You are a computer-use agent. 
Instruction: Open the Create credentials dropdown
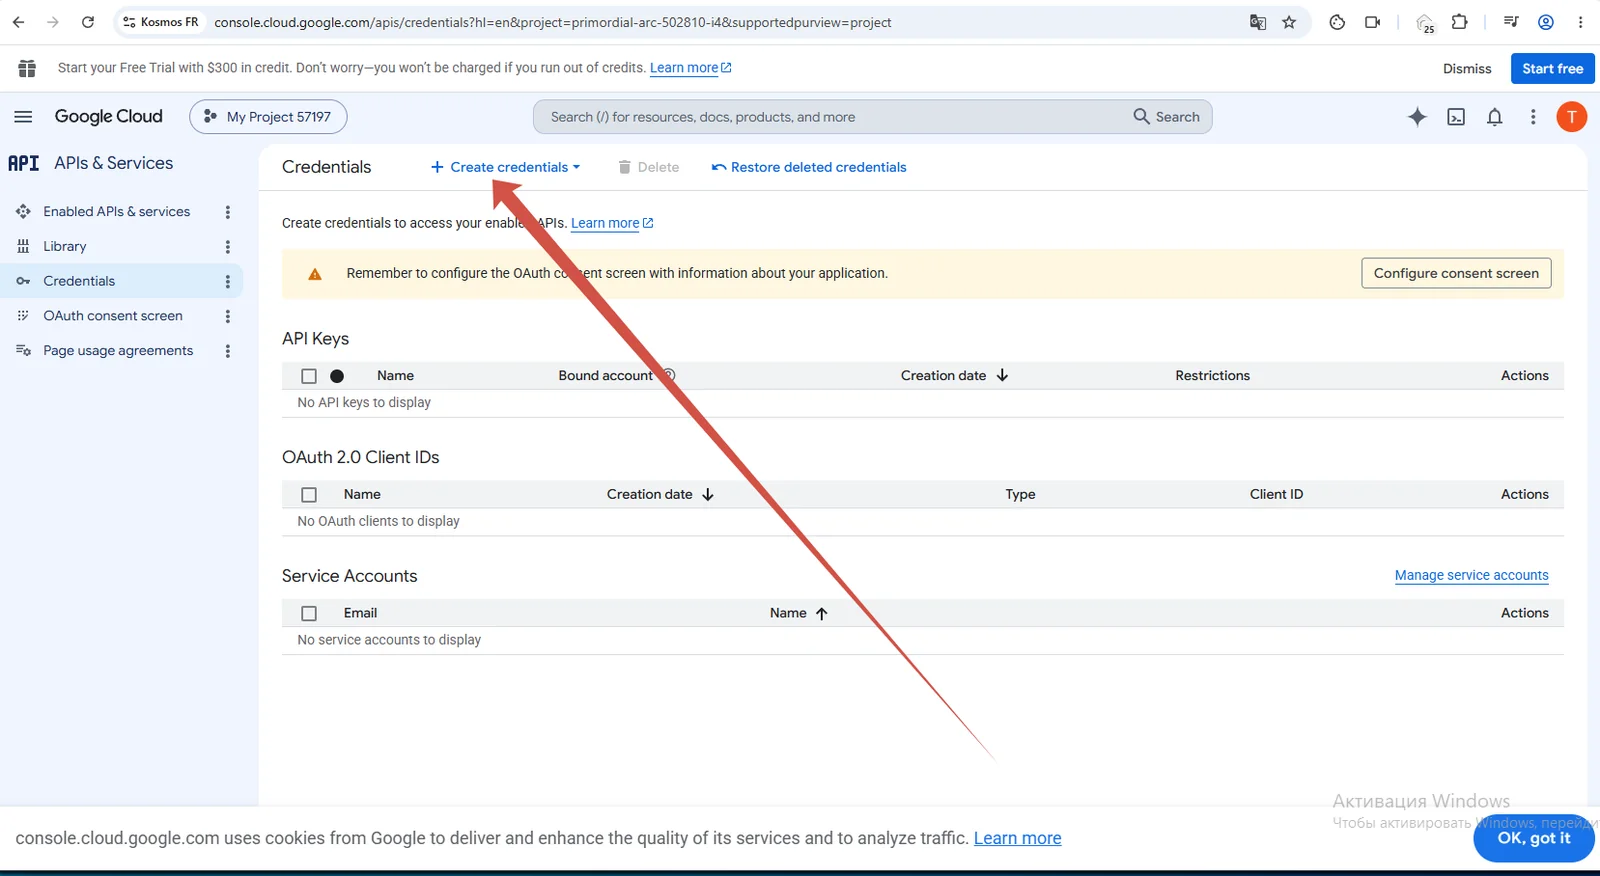click(x=505, y=167)
